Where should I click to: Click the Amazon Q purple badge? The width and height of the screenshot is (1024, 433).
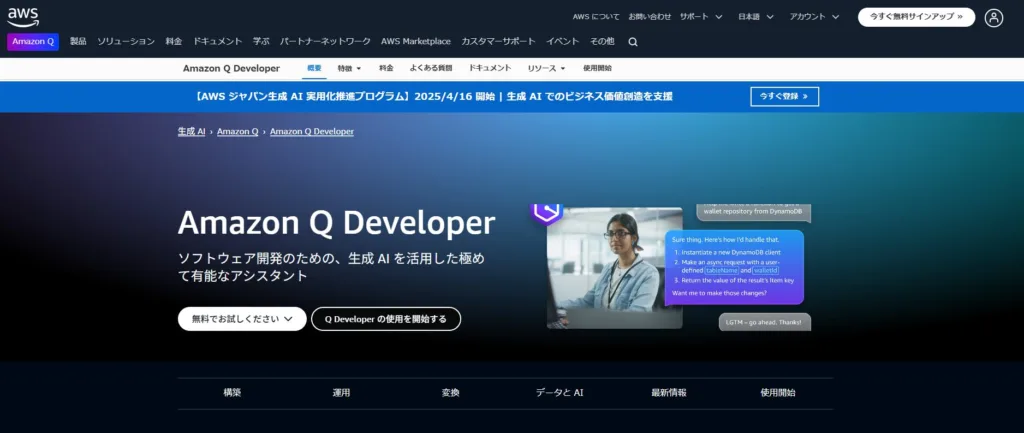pyautogui.click(x=33, y=42)
